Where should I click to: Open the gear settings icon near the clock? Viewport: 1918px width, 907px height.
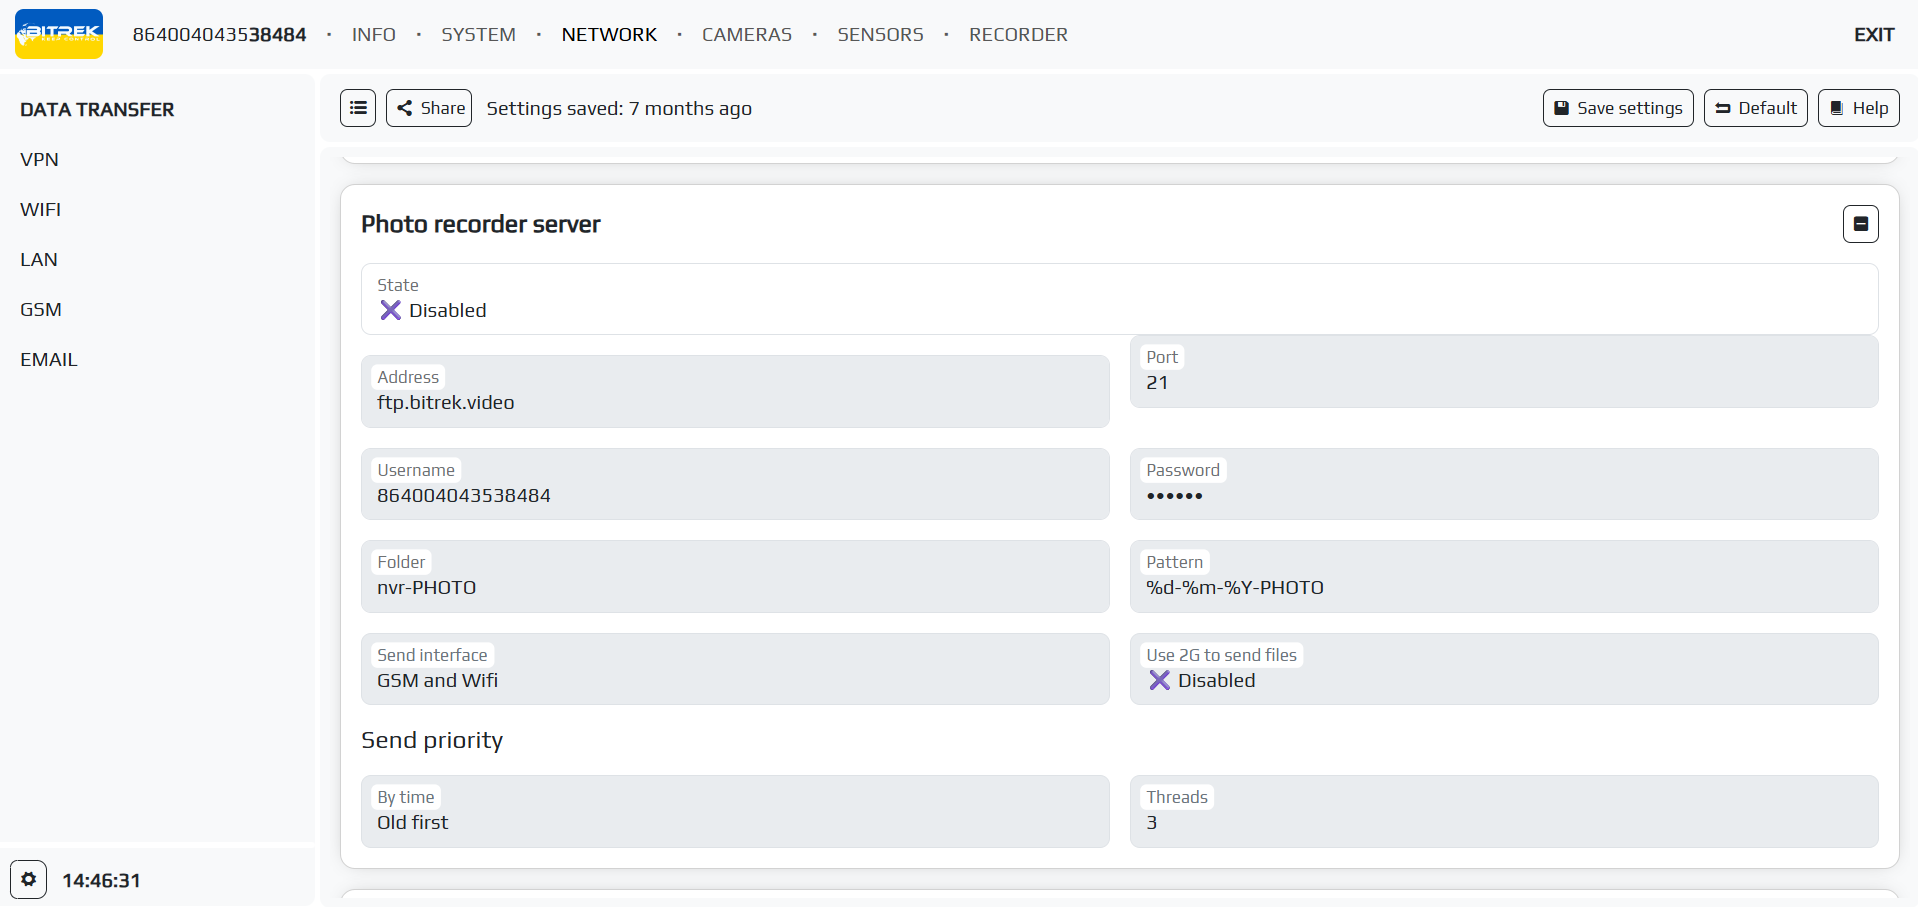click(29, 879)
